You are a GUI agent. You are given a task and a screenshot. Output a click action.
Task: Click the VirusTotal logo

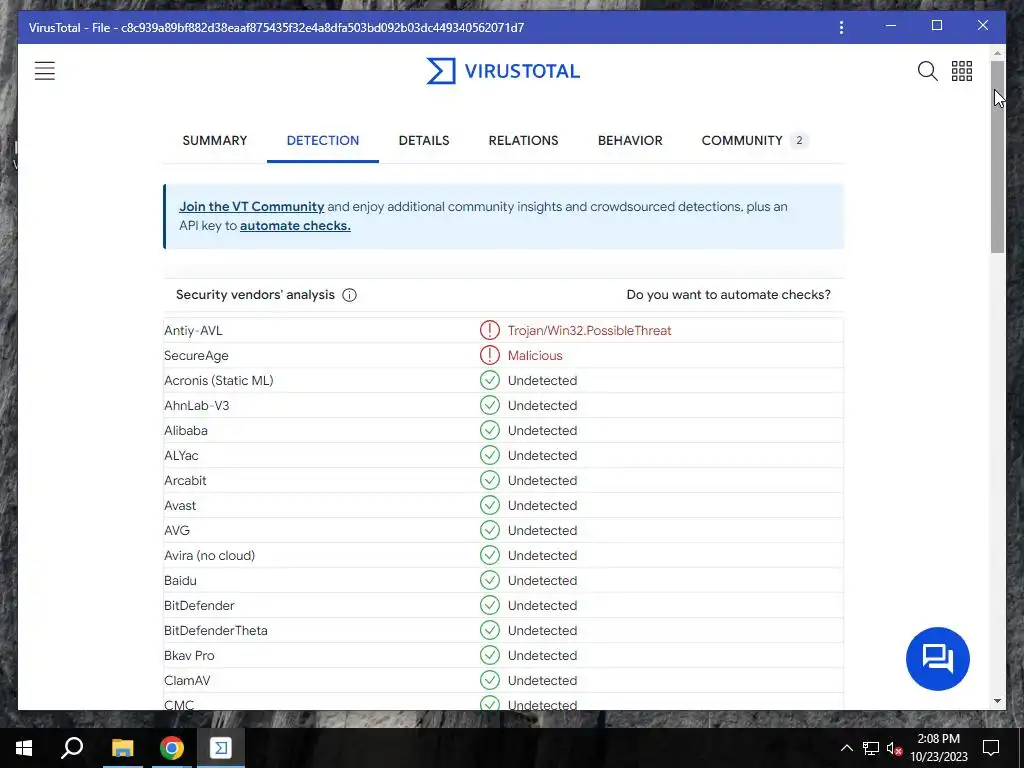(x=503, y=71)
